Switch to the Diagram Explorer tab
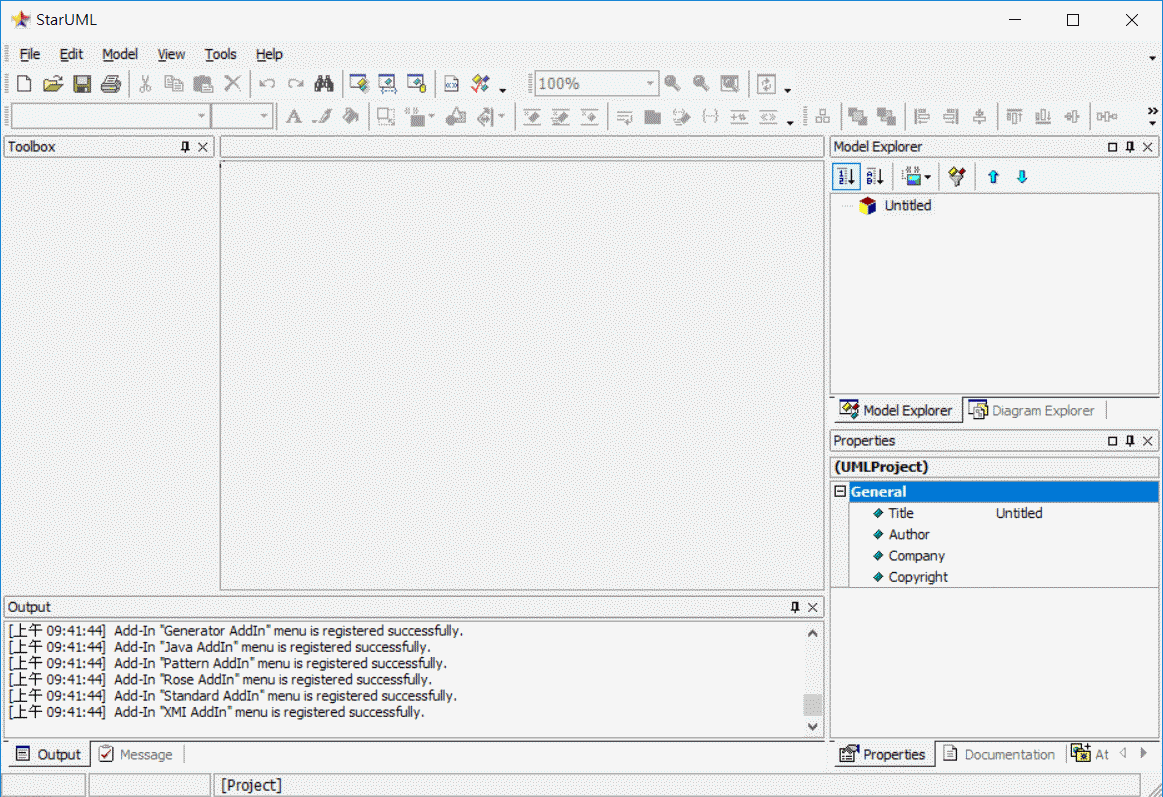This screenshot has width=1163, height=797. point(1032,410)
